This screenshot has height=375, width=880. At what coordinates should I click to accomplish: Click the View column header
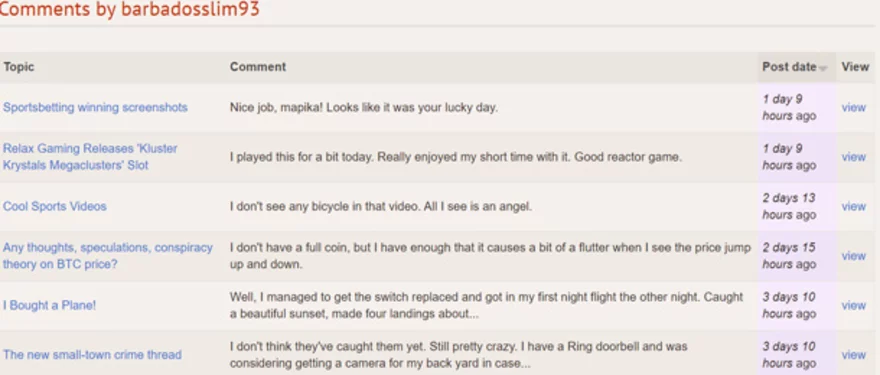click(855, 67)
